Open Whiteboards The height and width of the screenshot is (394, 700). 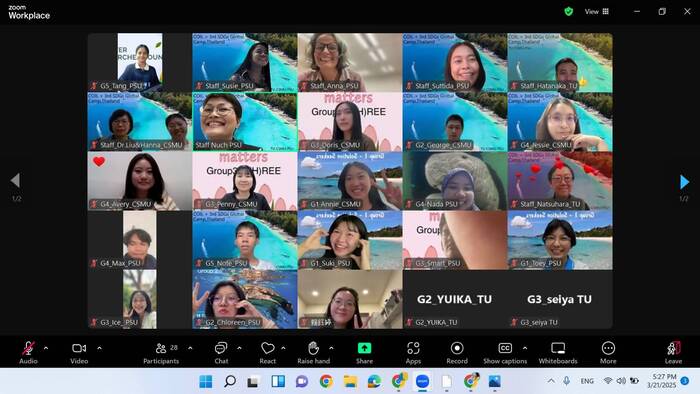pos(558,353)
